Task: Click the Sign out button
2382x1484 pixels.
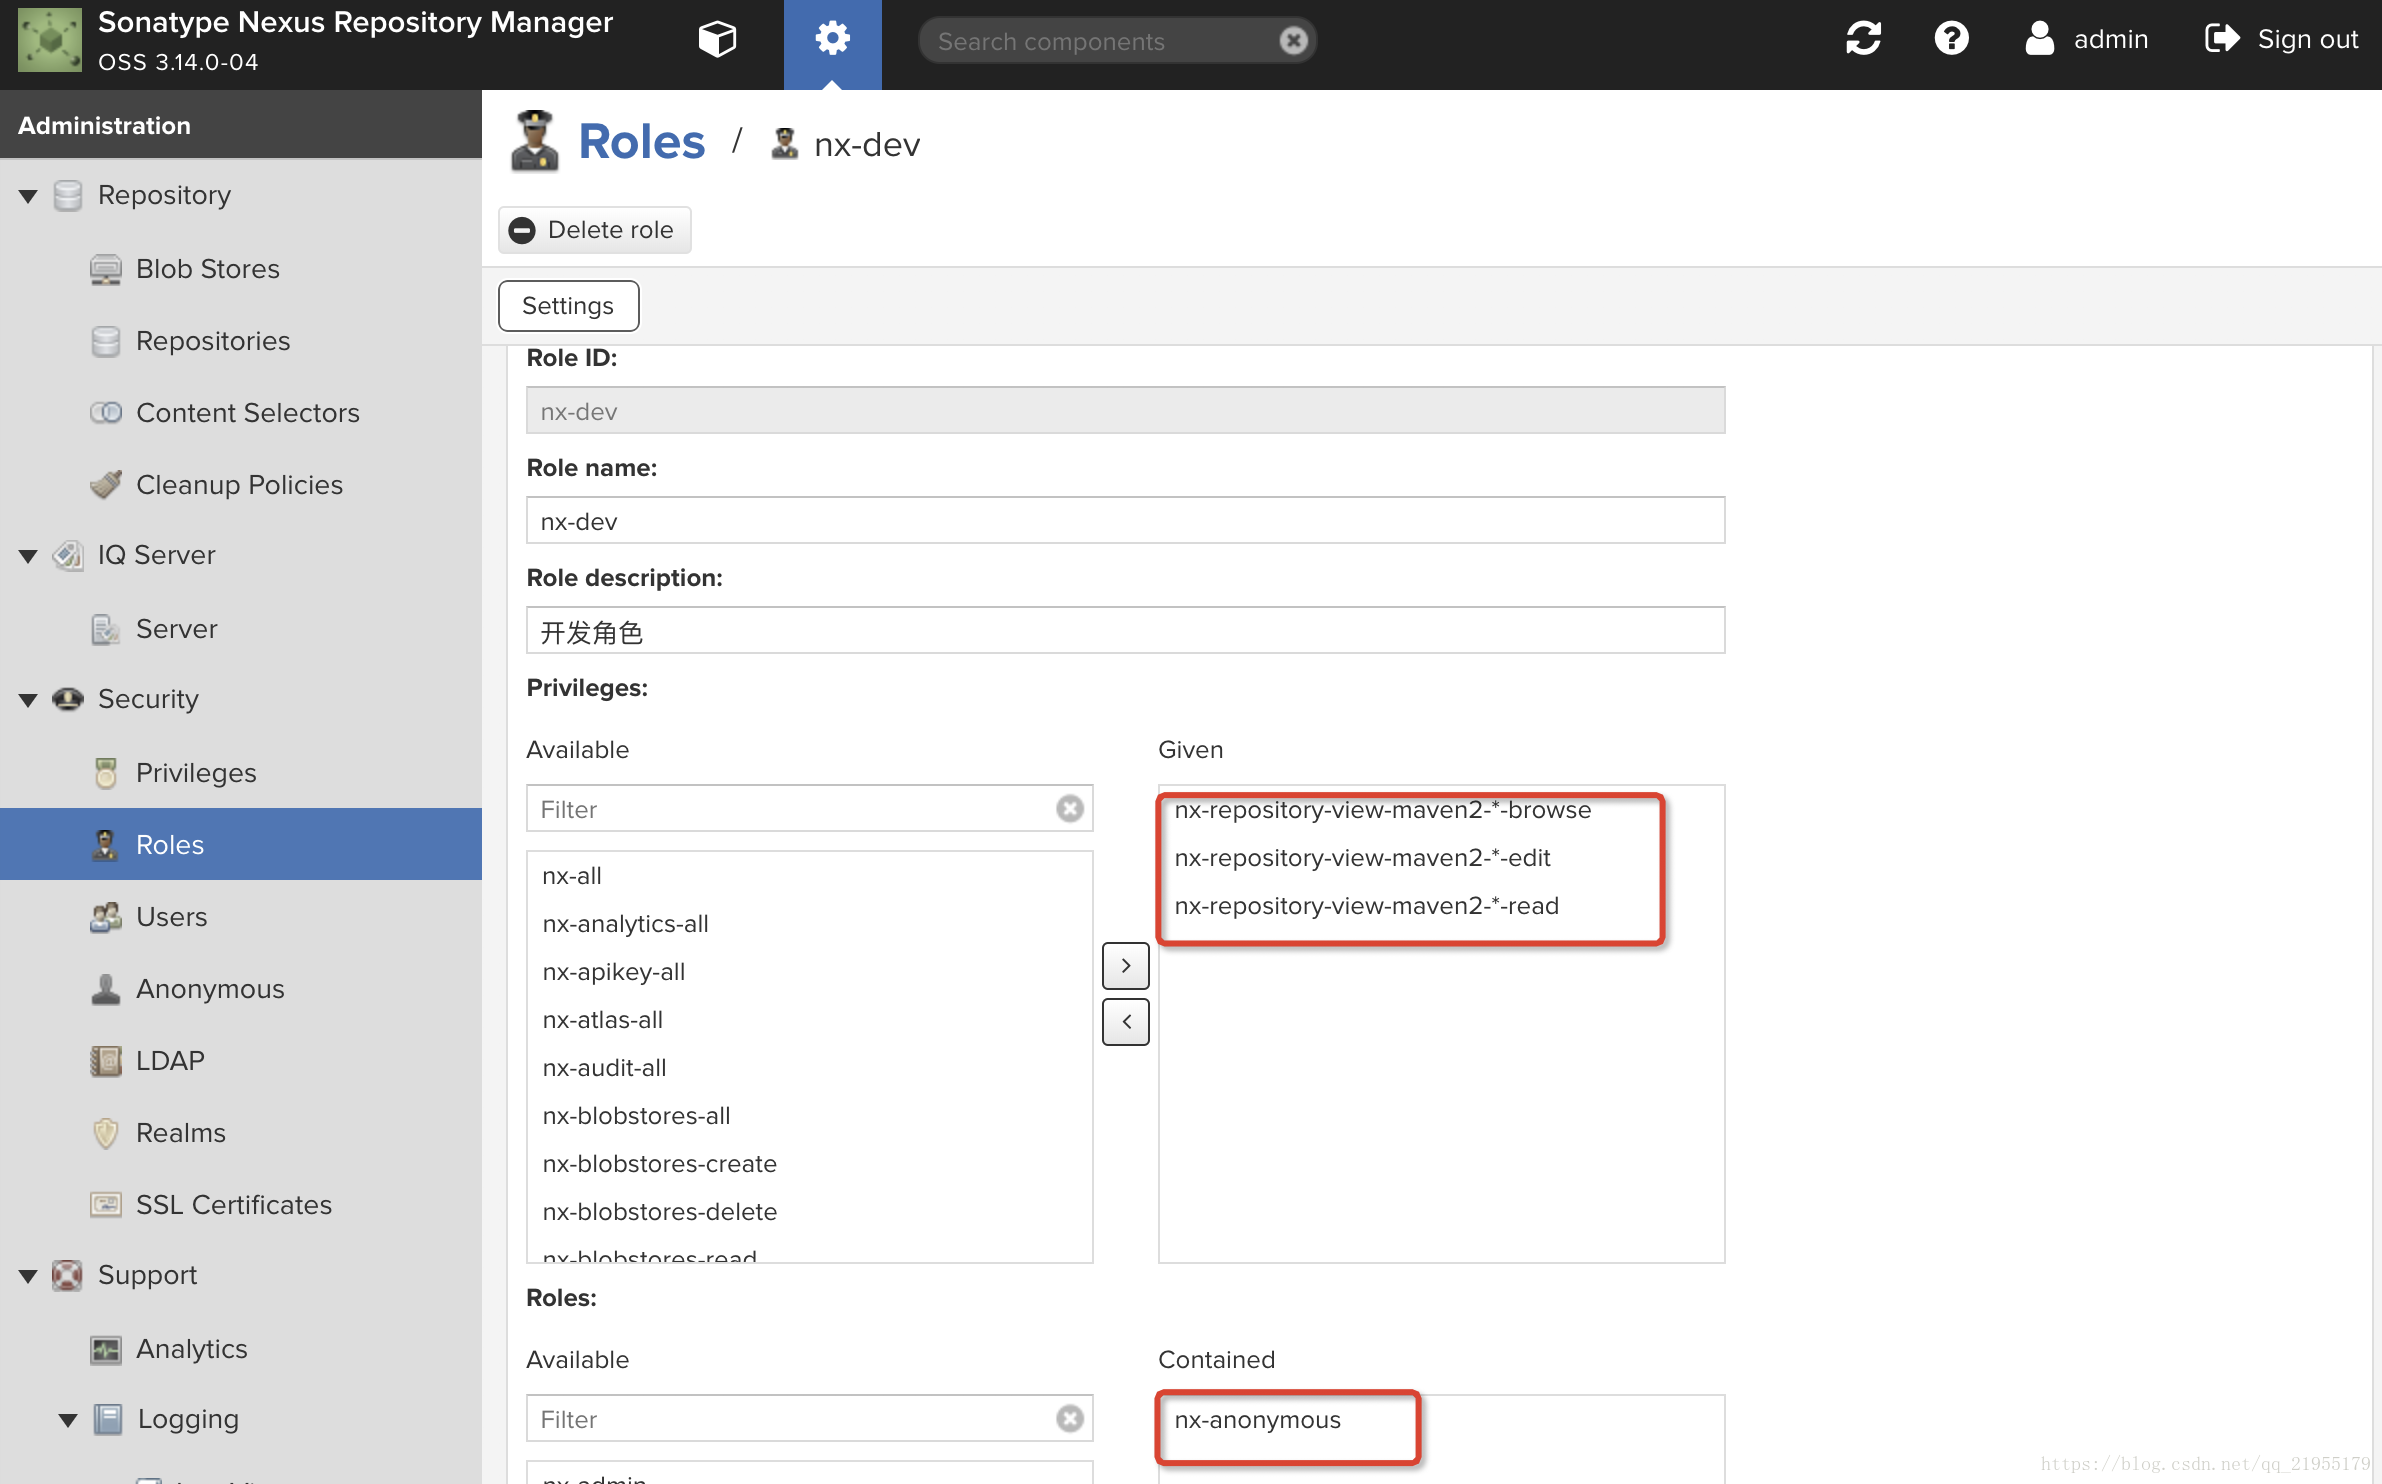Action: point(2281,39)
